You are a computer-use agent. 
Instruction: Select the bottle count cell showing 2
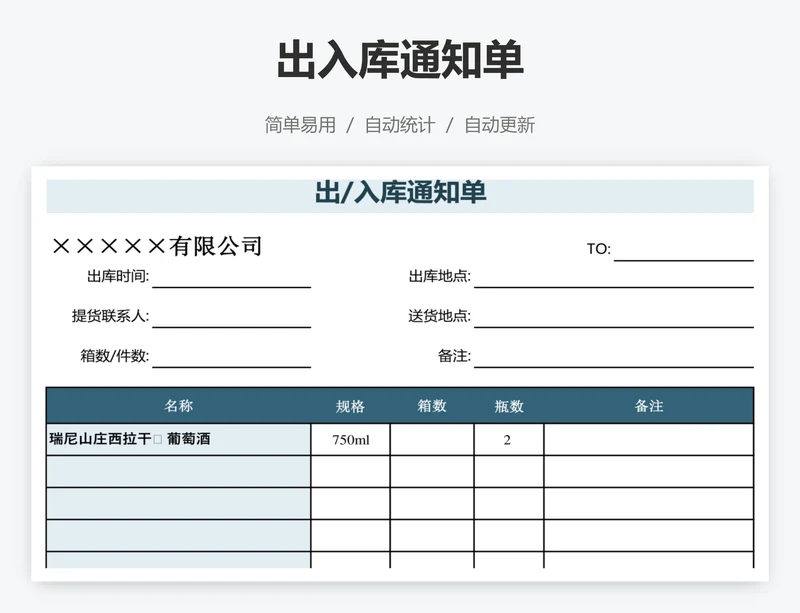(509, 439)
